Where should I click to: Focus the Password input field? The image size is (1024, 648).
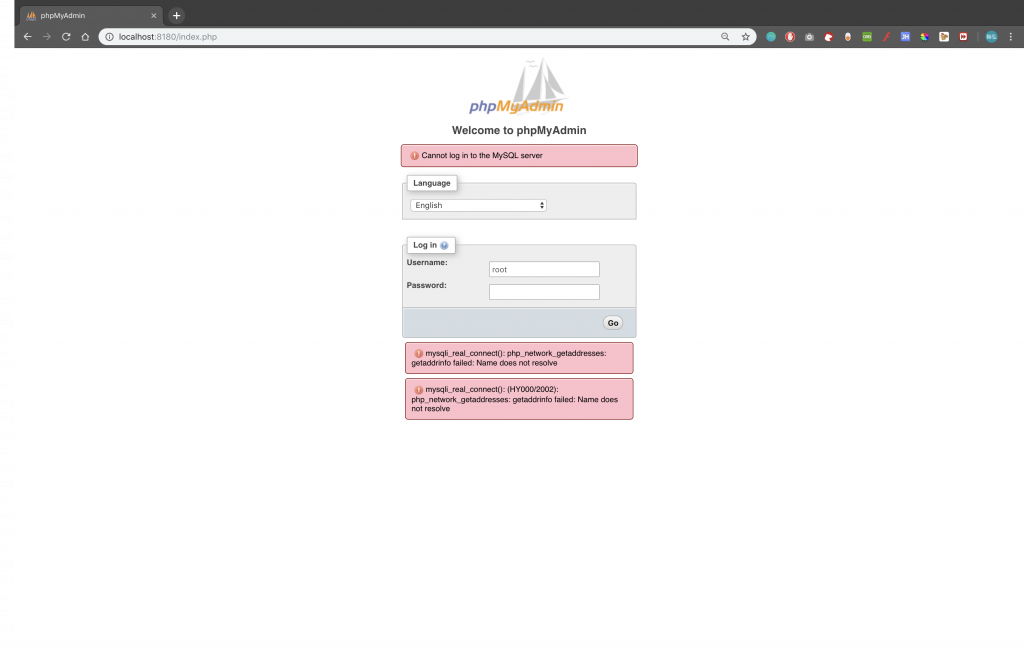tap(544, 292)
